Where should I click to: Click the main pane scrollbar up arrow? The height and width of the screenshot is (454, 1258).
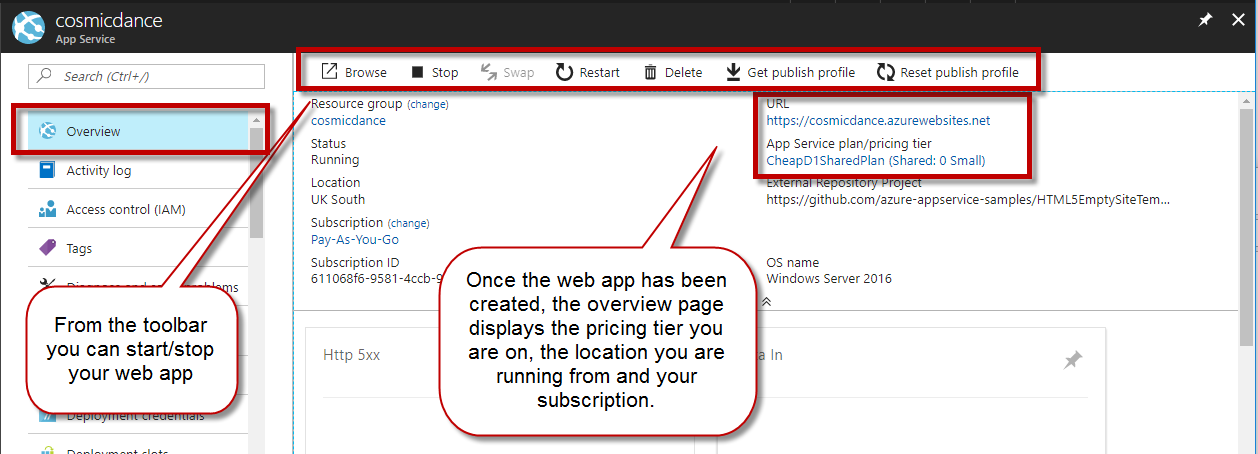coord(1246,102)
